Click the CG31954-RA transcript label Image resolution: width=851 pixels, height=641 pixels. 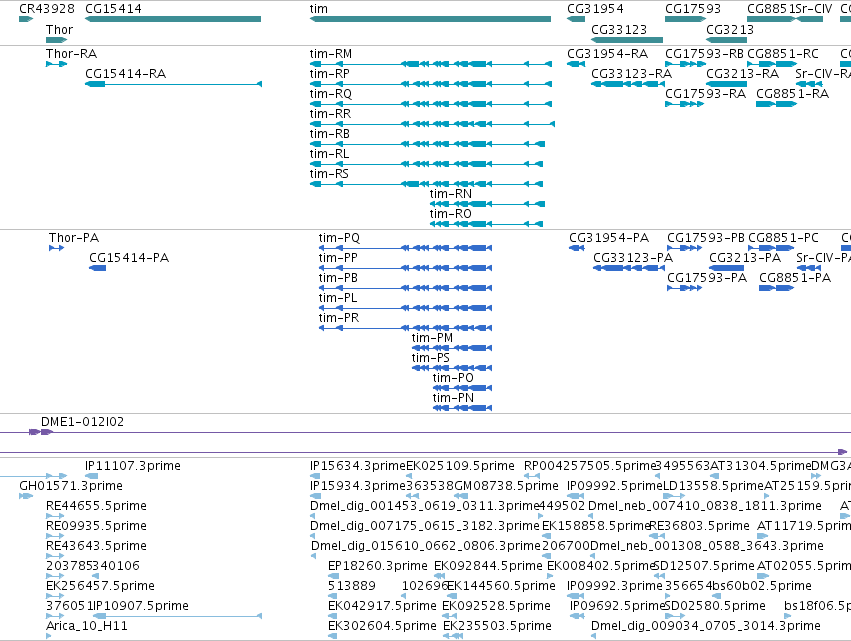pyautogui.click(x=607, y=54)
